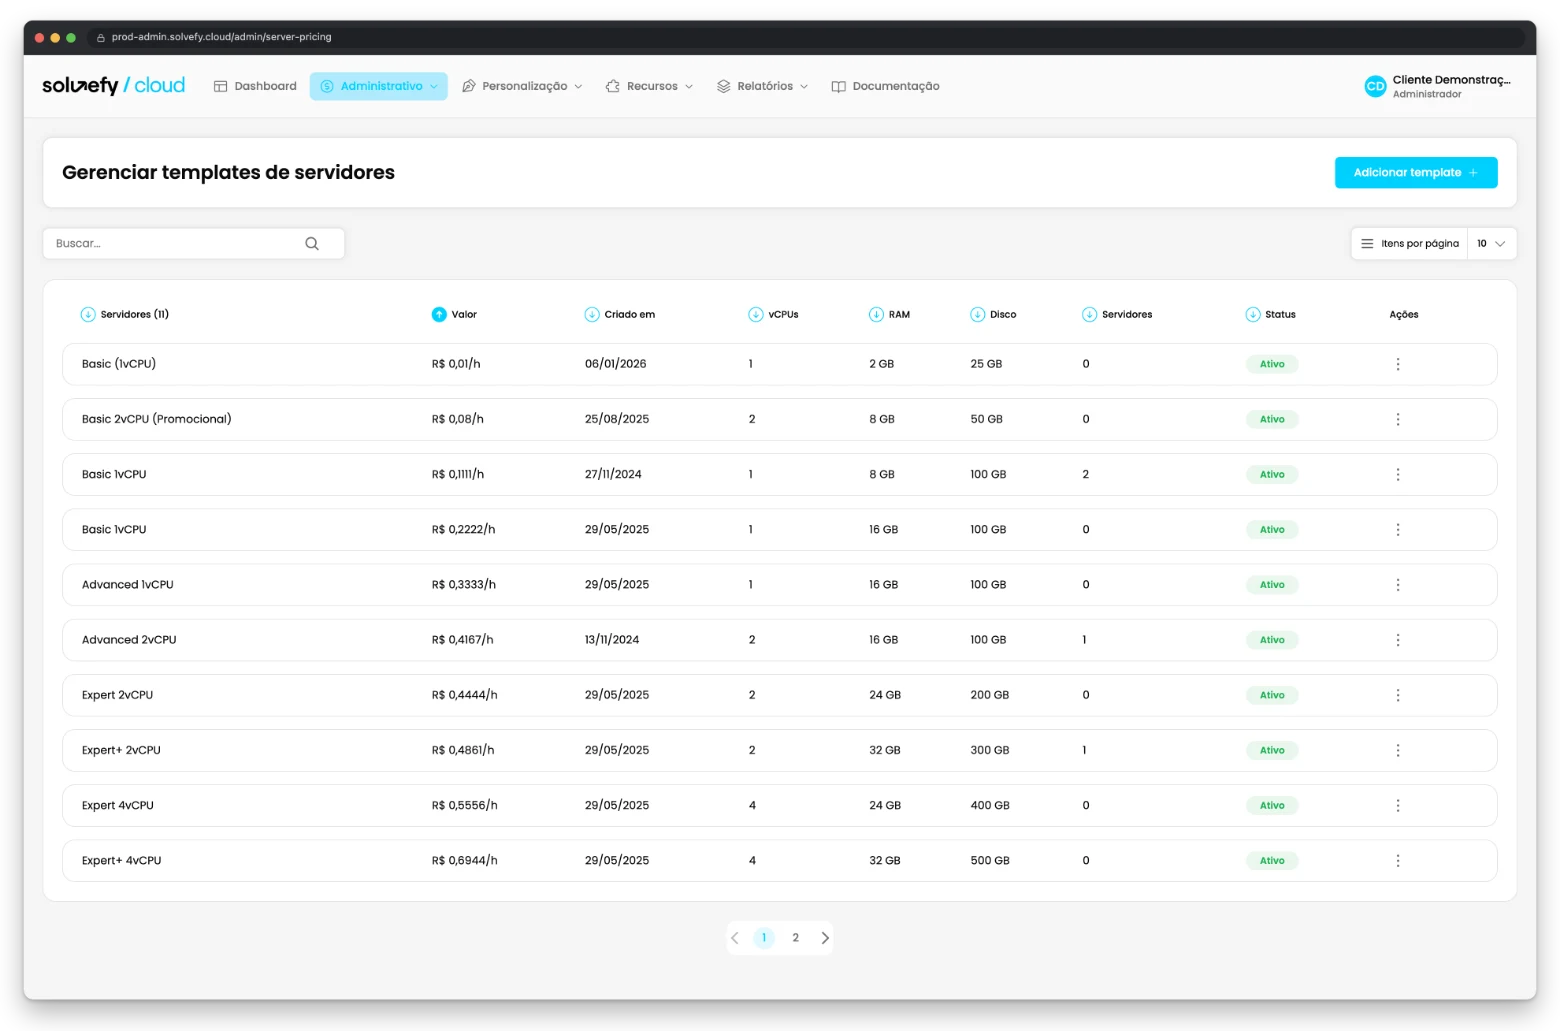Sort by vCPUs column arrow icon
Viewport: 1560px width, 1031px height.
click(756, 314)
